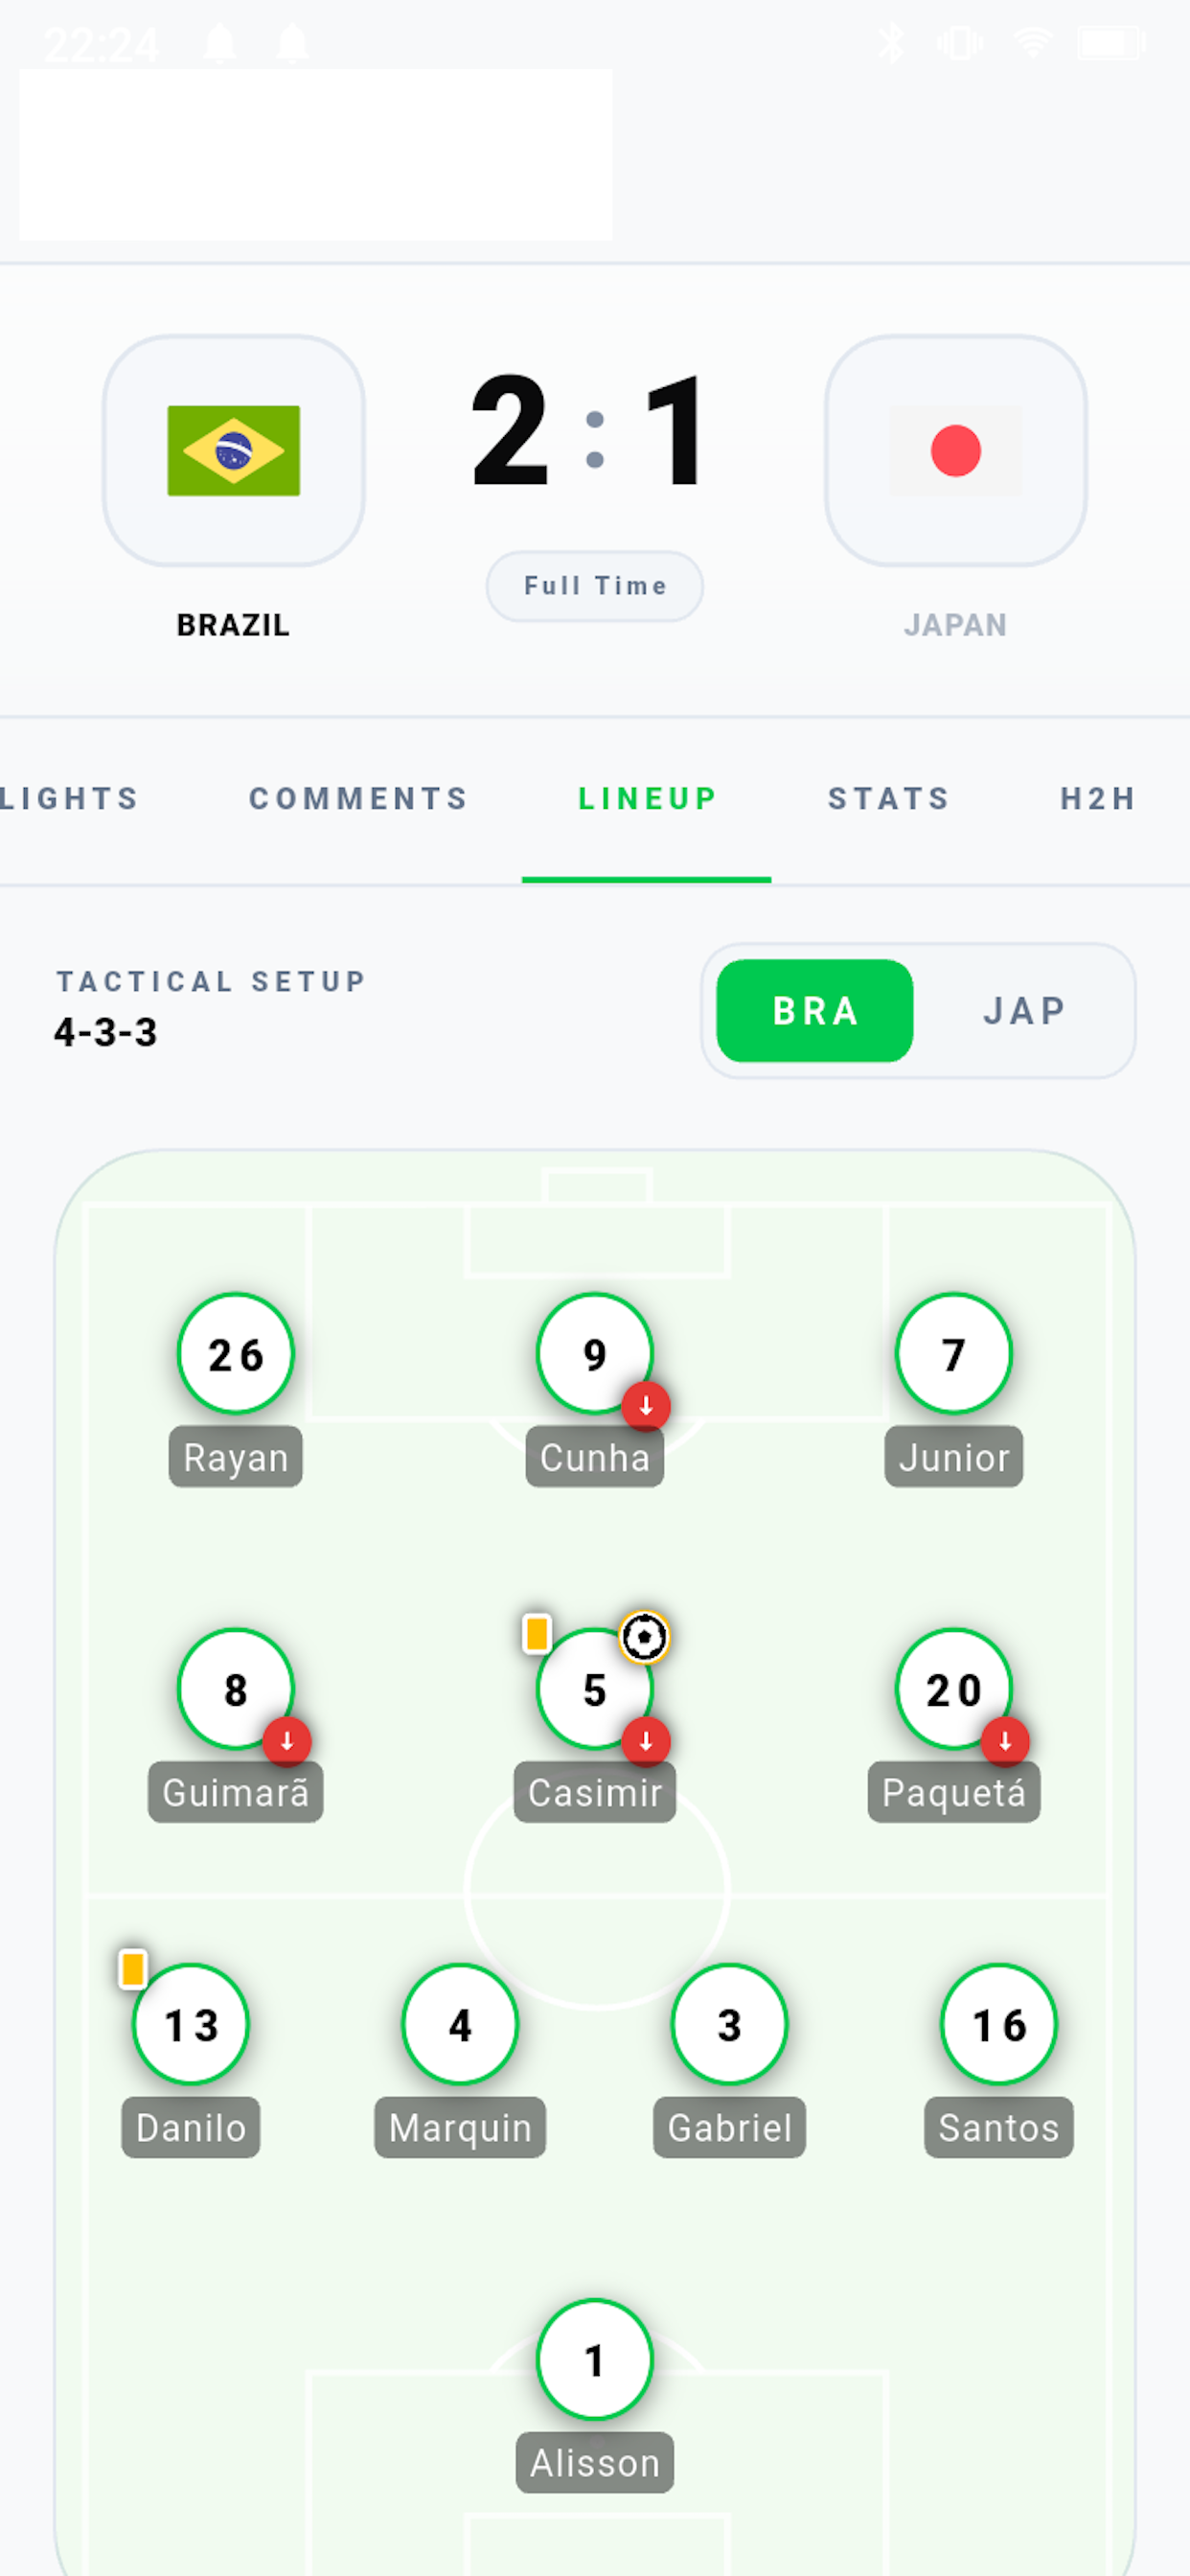The height and width of the screenshot is (2576, 1190).
Task: Open the Comments tab
Action: point(358,798)
